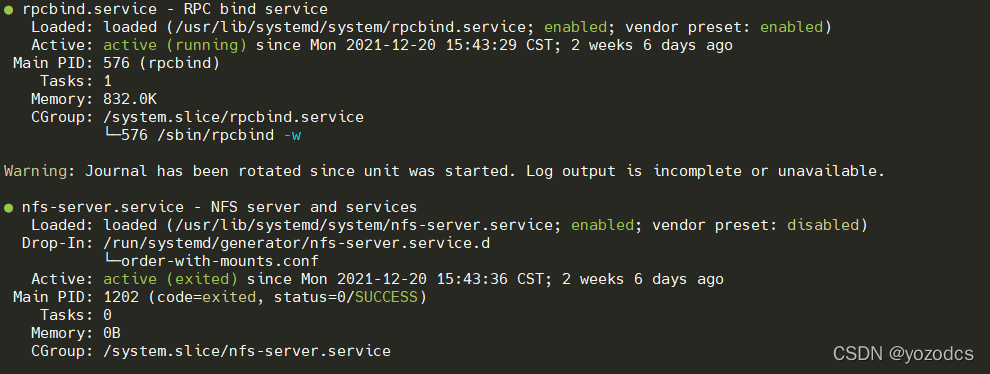The image size is (990, 374).
Task: Click the 'enabled' word after rpcbind.service path
Action: coord(575,27)
